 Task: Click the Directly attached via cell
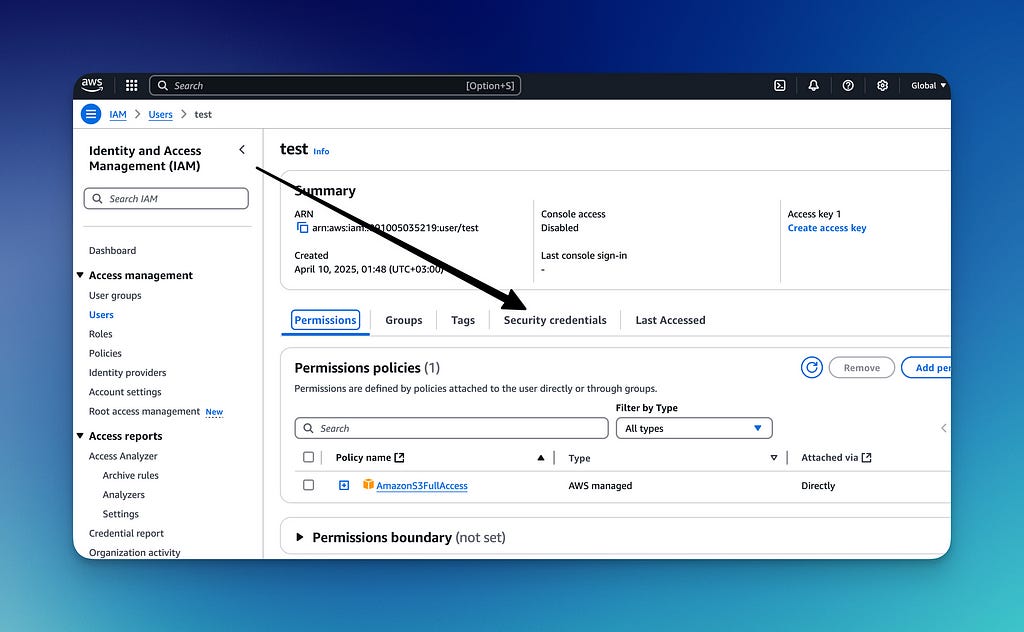click(x=818, y=486)
